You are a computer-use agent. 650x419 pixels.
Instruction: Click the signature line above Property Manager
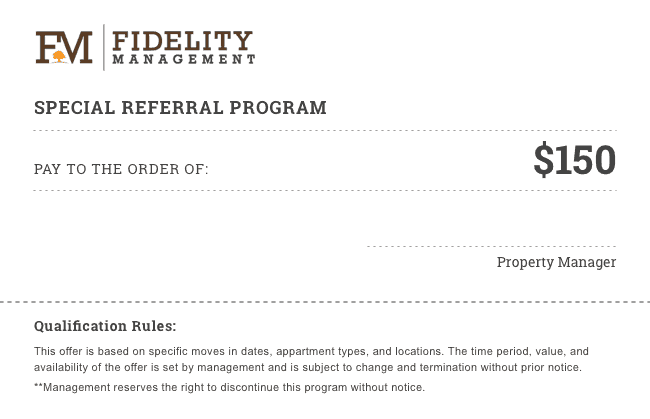(x=491, y=245)
